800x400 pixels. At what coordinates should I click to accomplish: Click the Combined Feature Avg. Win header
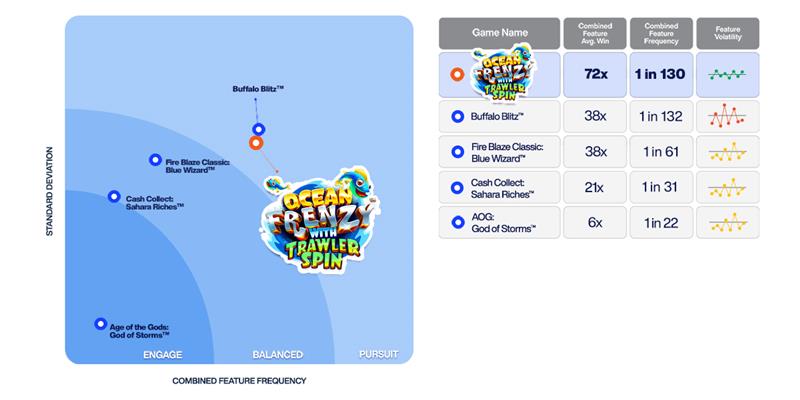coord(595,32)
